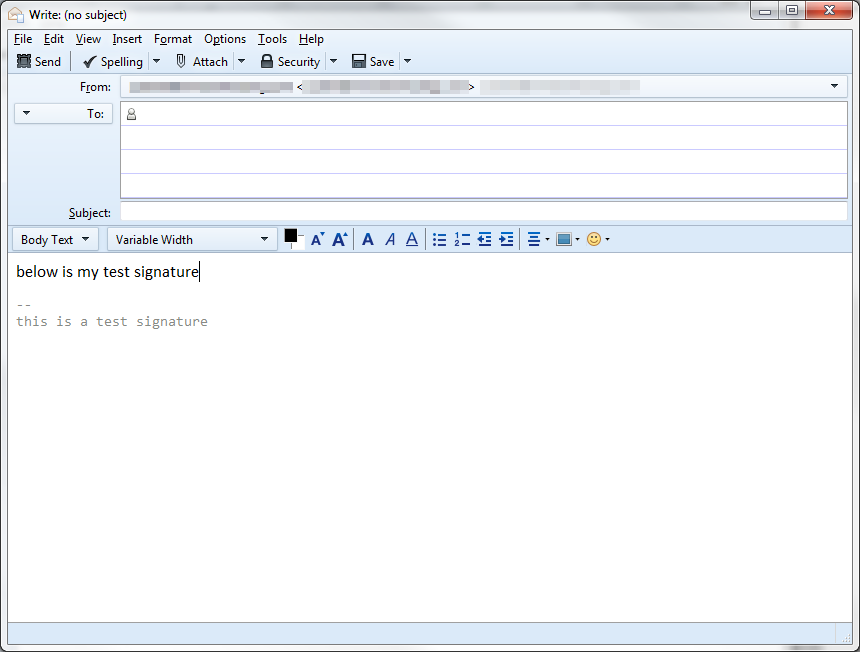Save the message with Save button
This screenshot has height=652, width=860.
pyautogui.click(x=373, y=61)
